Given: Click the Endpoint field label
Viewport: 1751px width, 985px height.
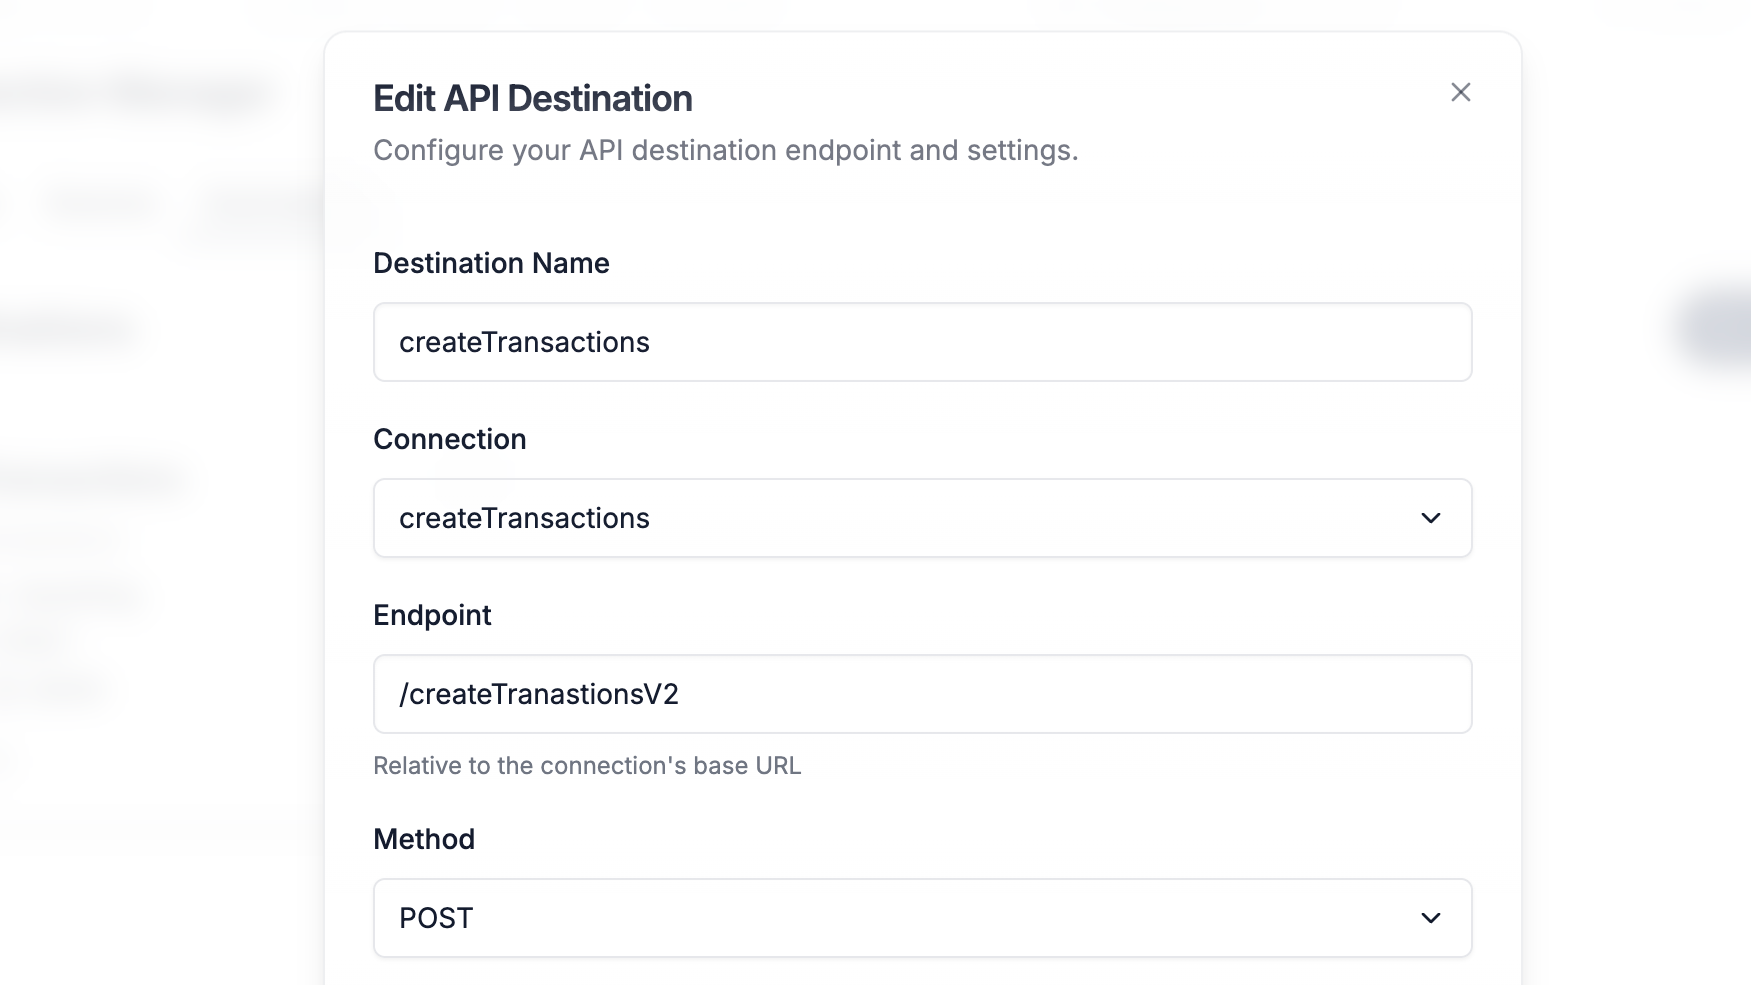Looking at the screenshot, I should pyautogui.click(x=432, y=615).
